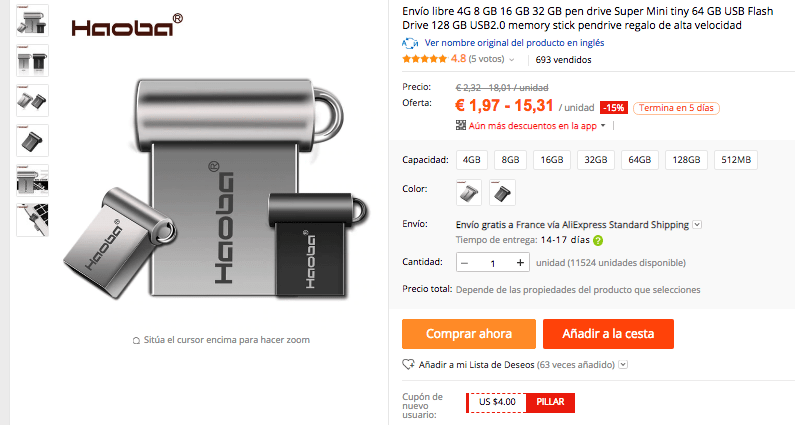Click the Haoba brand logo

(x=127, y=25)
